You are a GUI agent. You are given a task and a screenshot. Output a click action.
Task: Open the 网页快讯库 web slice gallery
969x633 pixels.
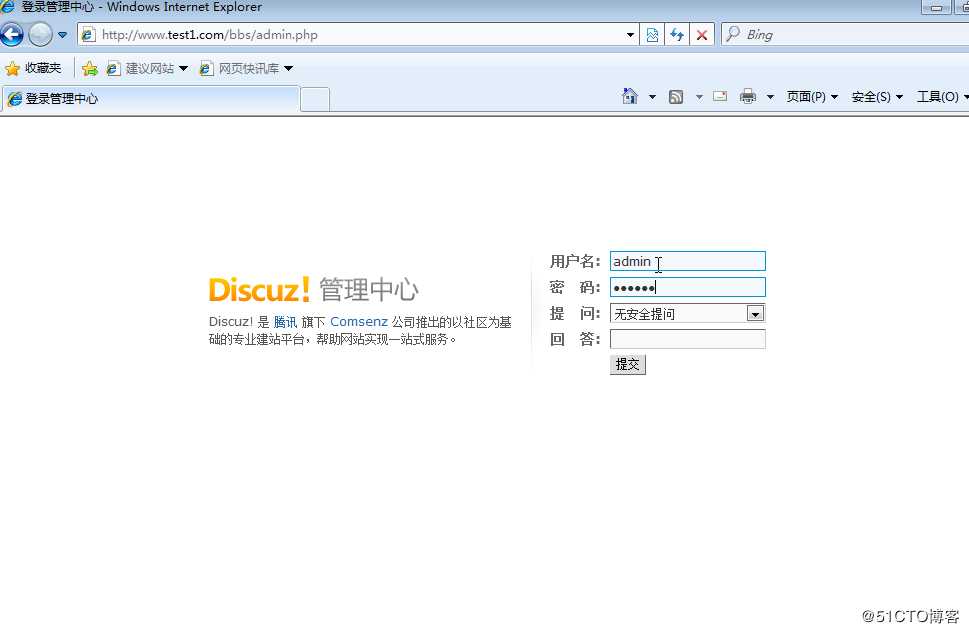(246, 69)
